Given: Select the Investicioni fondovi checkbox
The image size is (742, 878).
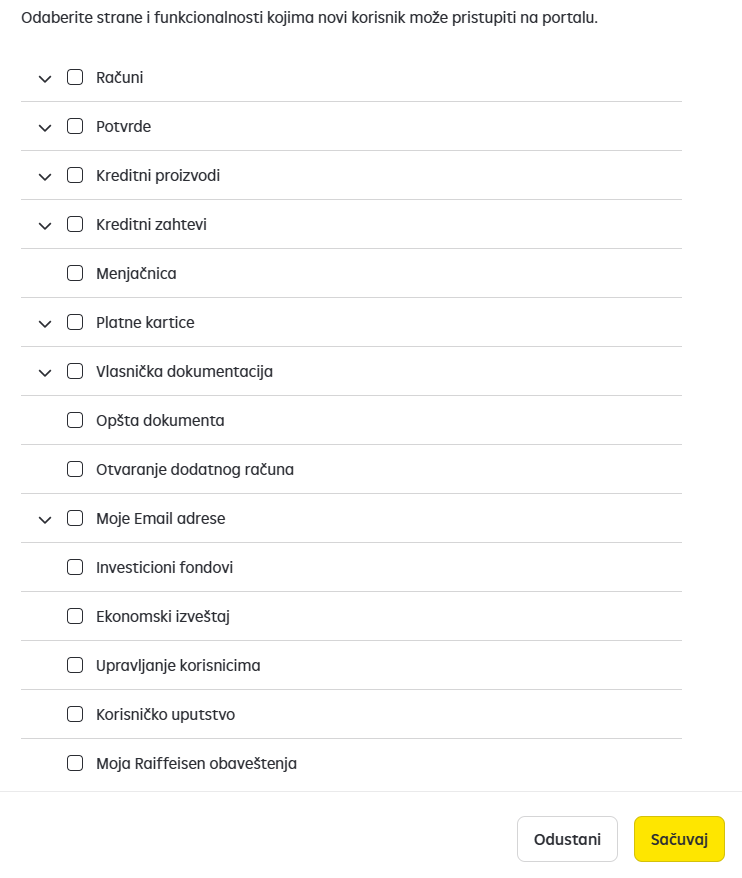Looking at the screenshot, I should (75, 567).
